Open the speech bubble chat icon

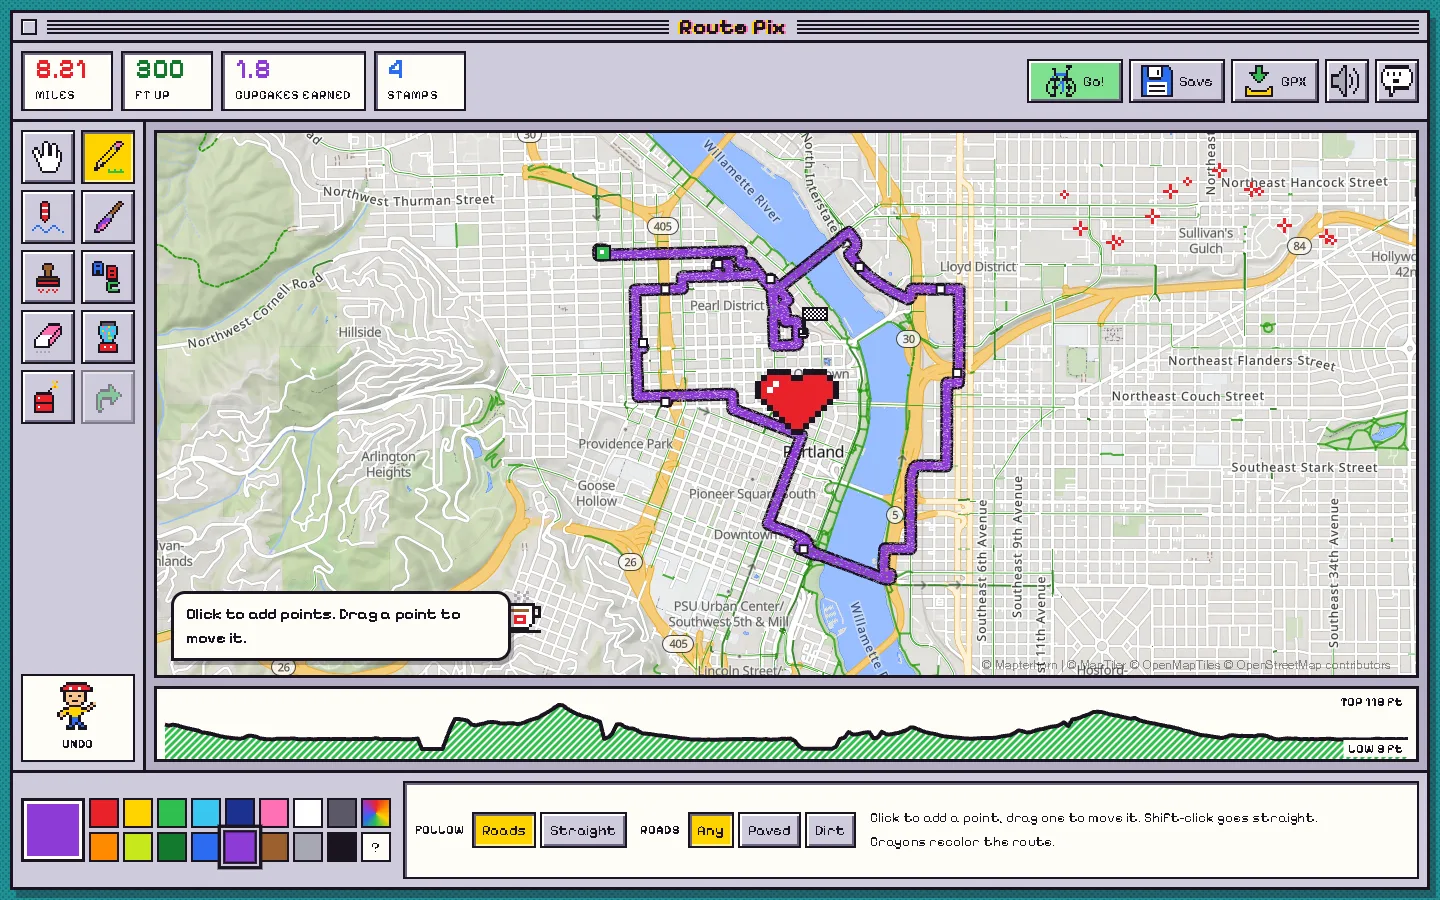coord(1397,81)
